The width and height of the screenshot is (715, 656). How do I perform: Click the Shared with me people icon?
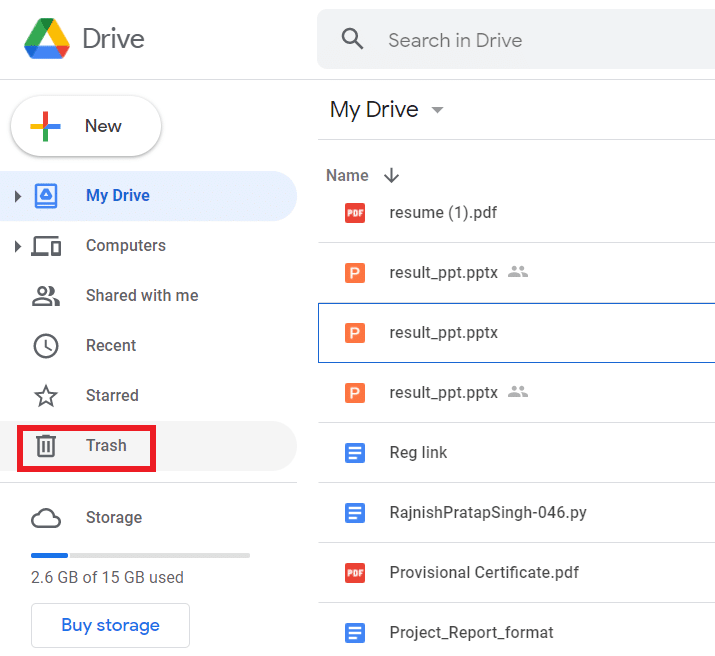coord(46,296)
